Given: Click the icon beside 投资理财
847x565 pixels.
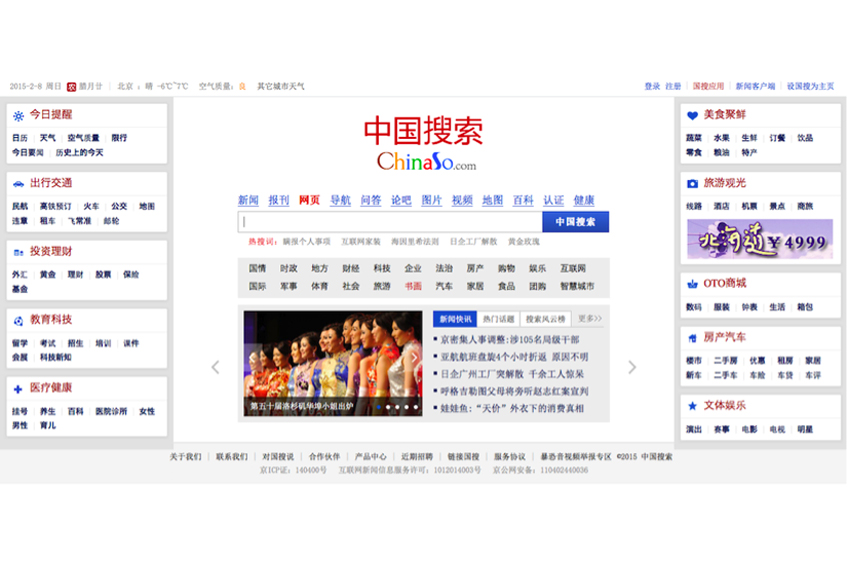Looking at the screenshot, I should point(18,252).
